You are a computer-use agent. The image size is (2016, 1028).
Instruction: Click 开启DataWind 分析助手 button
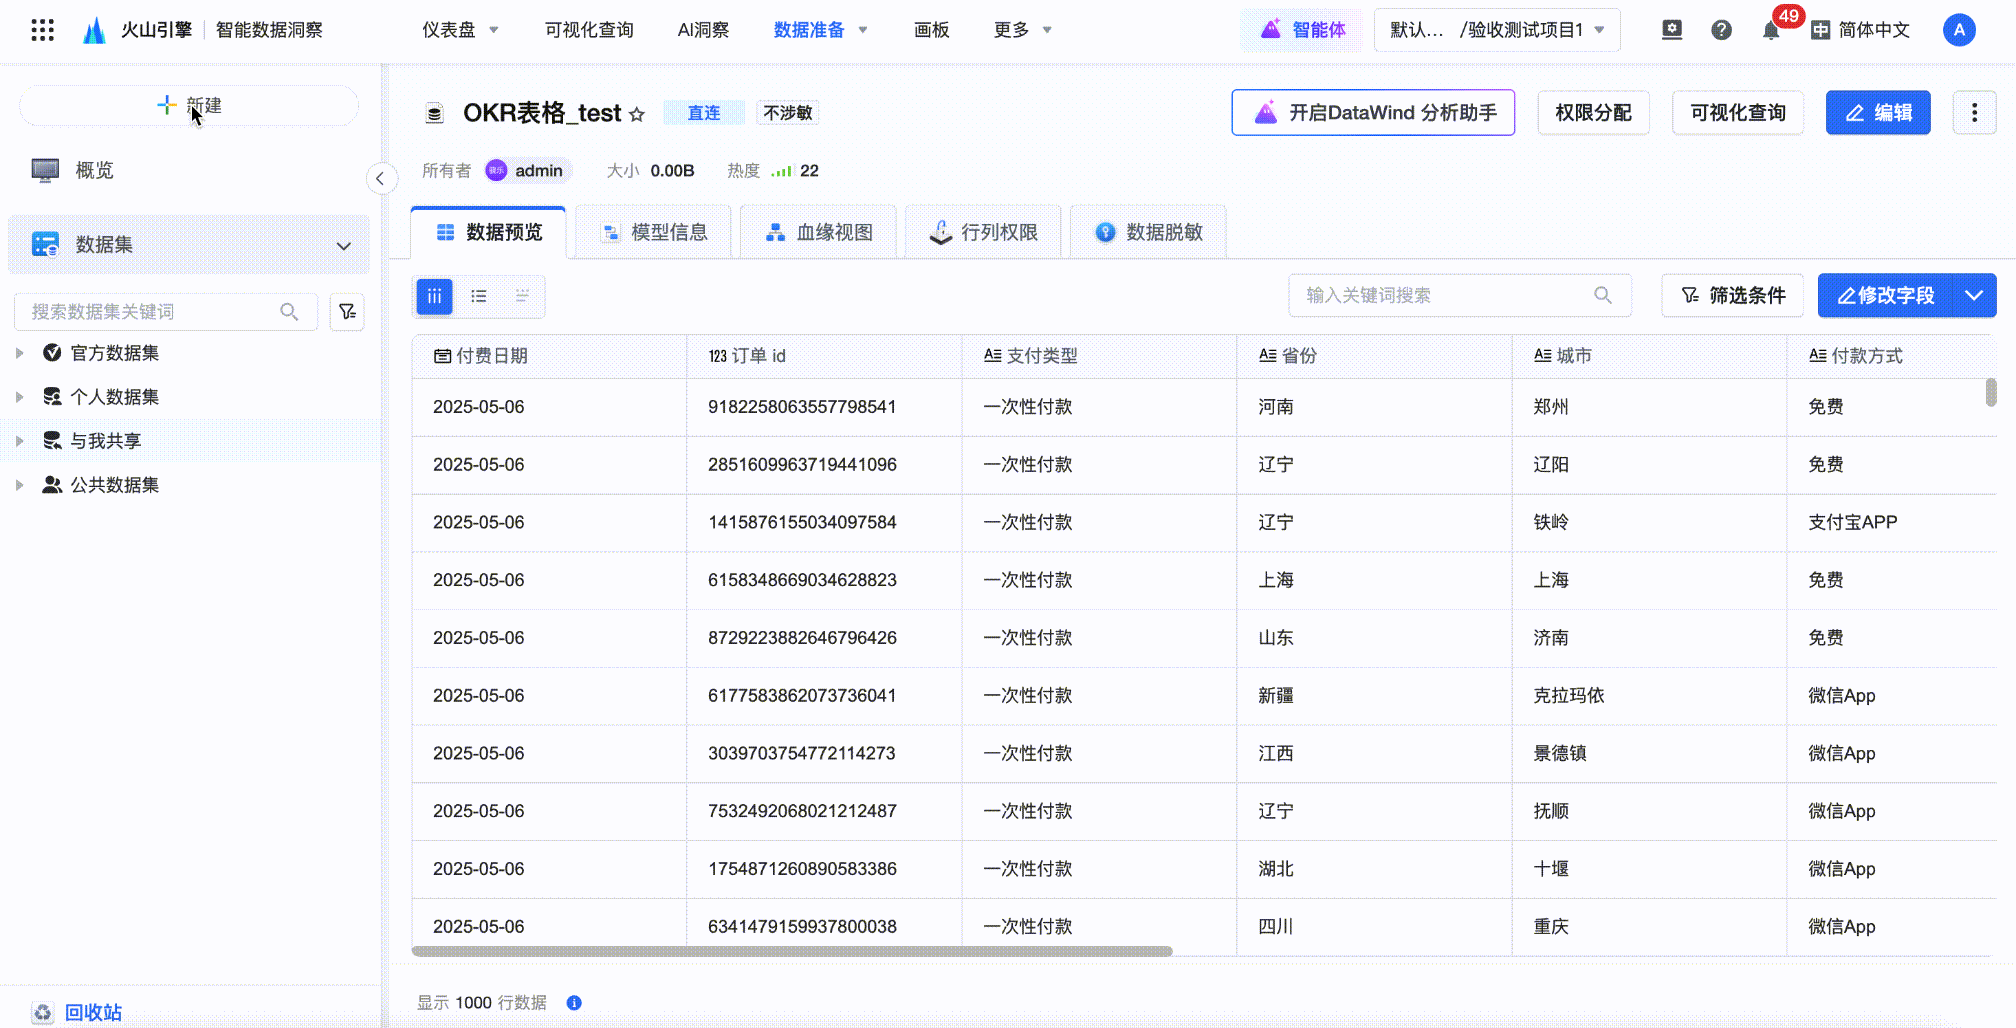pyautogui.click(x=1373, y=113)
